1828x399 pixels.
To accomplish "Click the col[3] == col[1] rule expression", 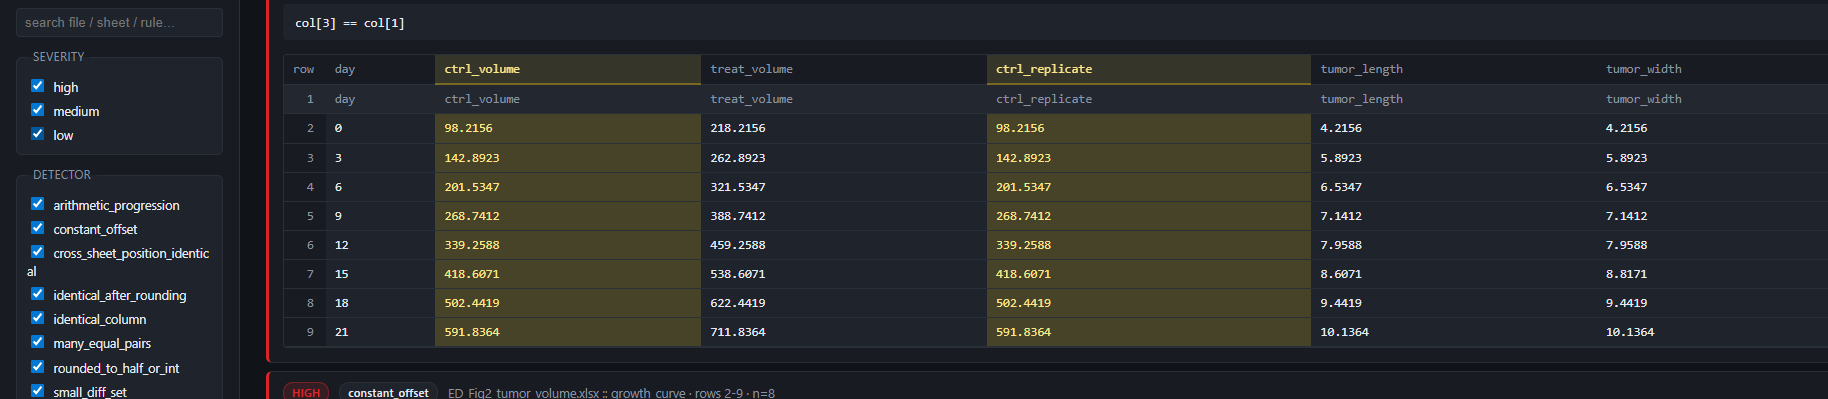I will click(350, 23).
